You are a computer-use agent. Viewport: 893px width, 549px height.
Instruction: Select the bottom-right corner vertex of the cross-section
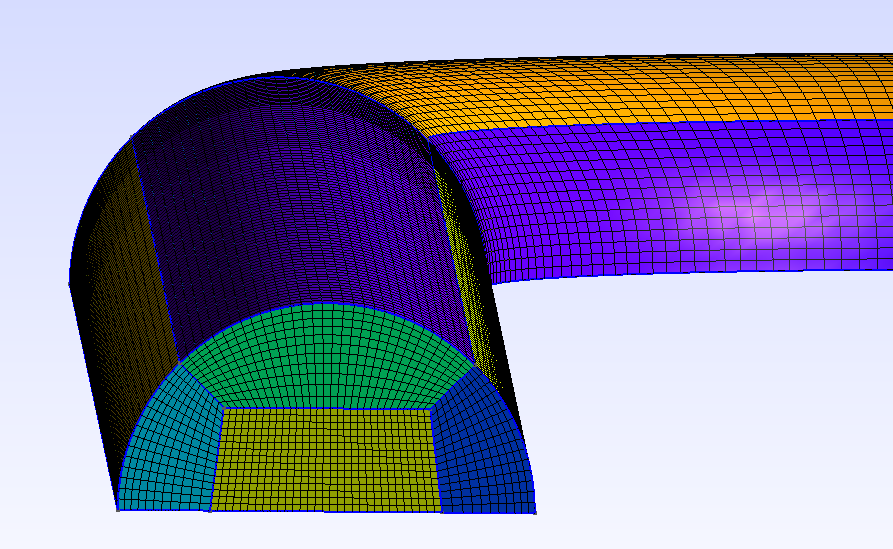(535, 513)
